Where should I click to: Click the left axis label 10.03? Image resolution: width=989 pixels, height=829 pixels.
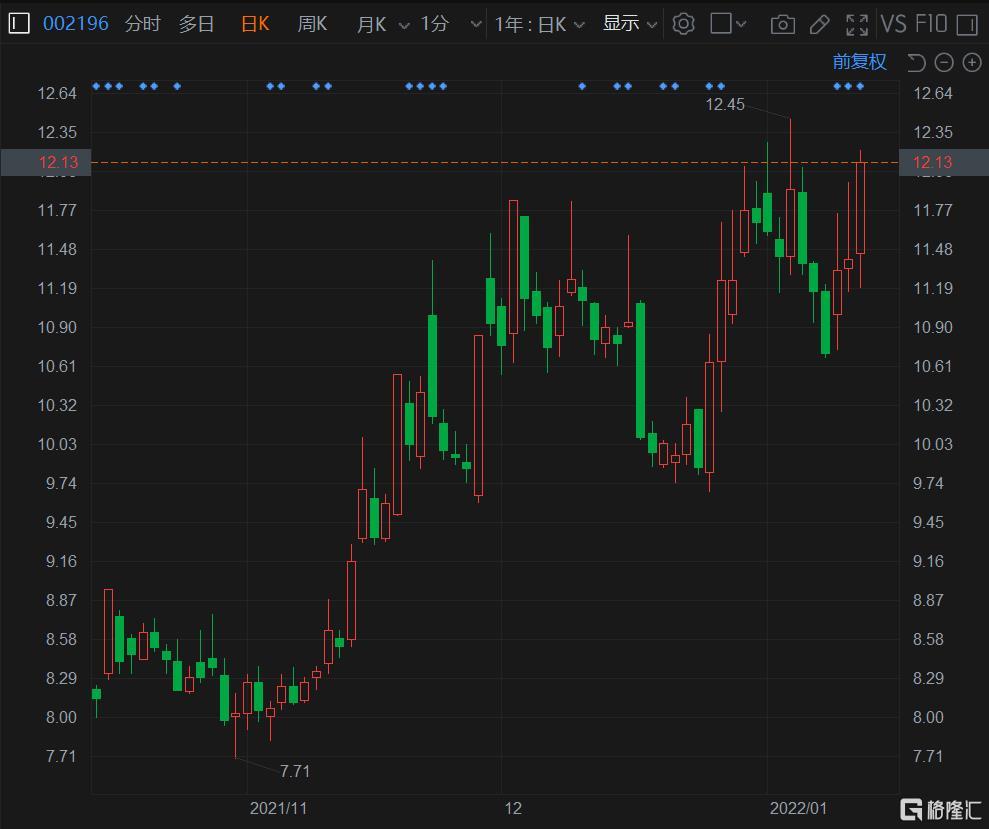57,444
